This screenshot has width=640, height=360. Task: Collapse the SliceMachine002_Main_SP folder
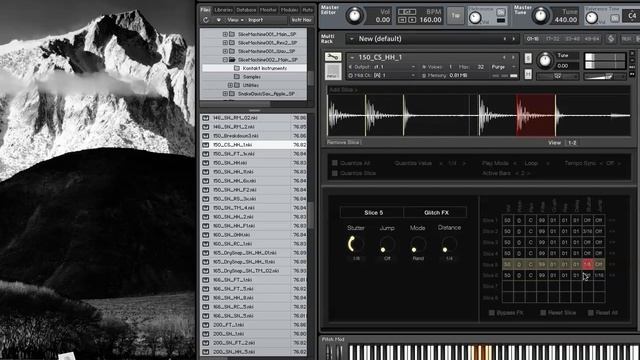tap(225, 60)
